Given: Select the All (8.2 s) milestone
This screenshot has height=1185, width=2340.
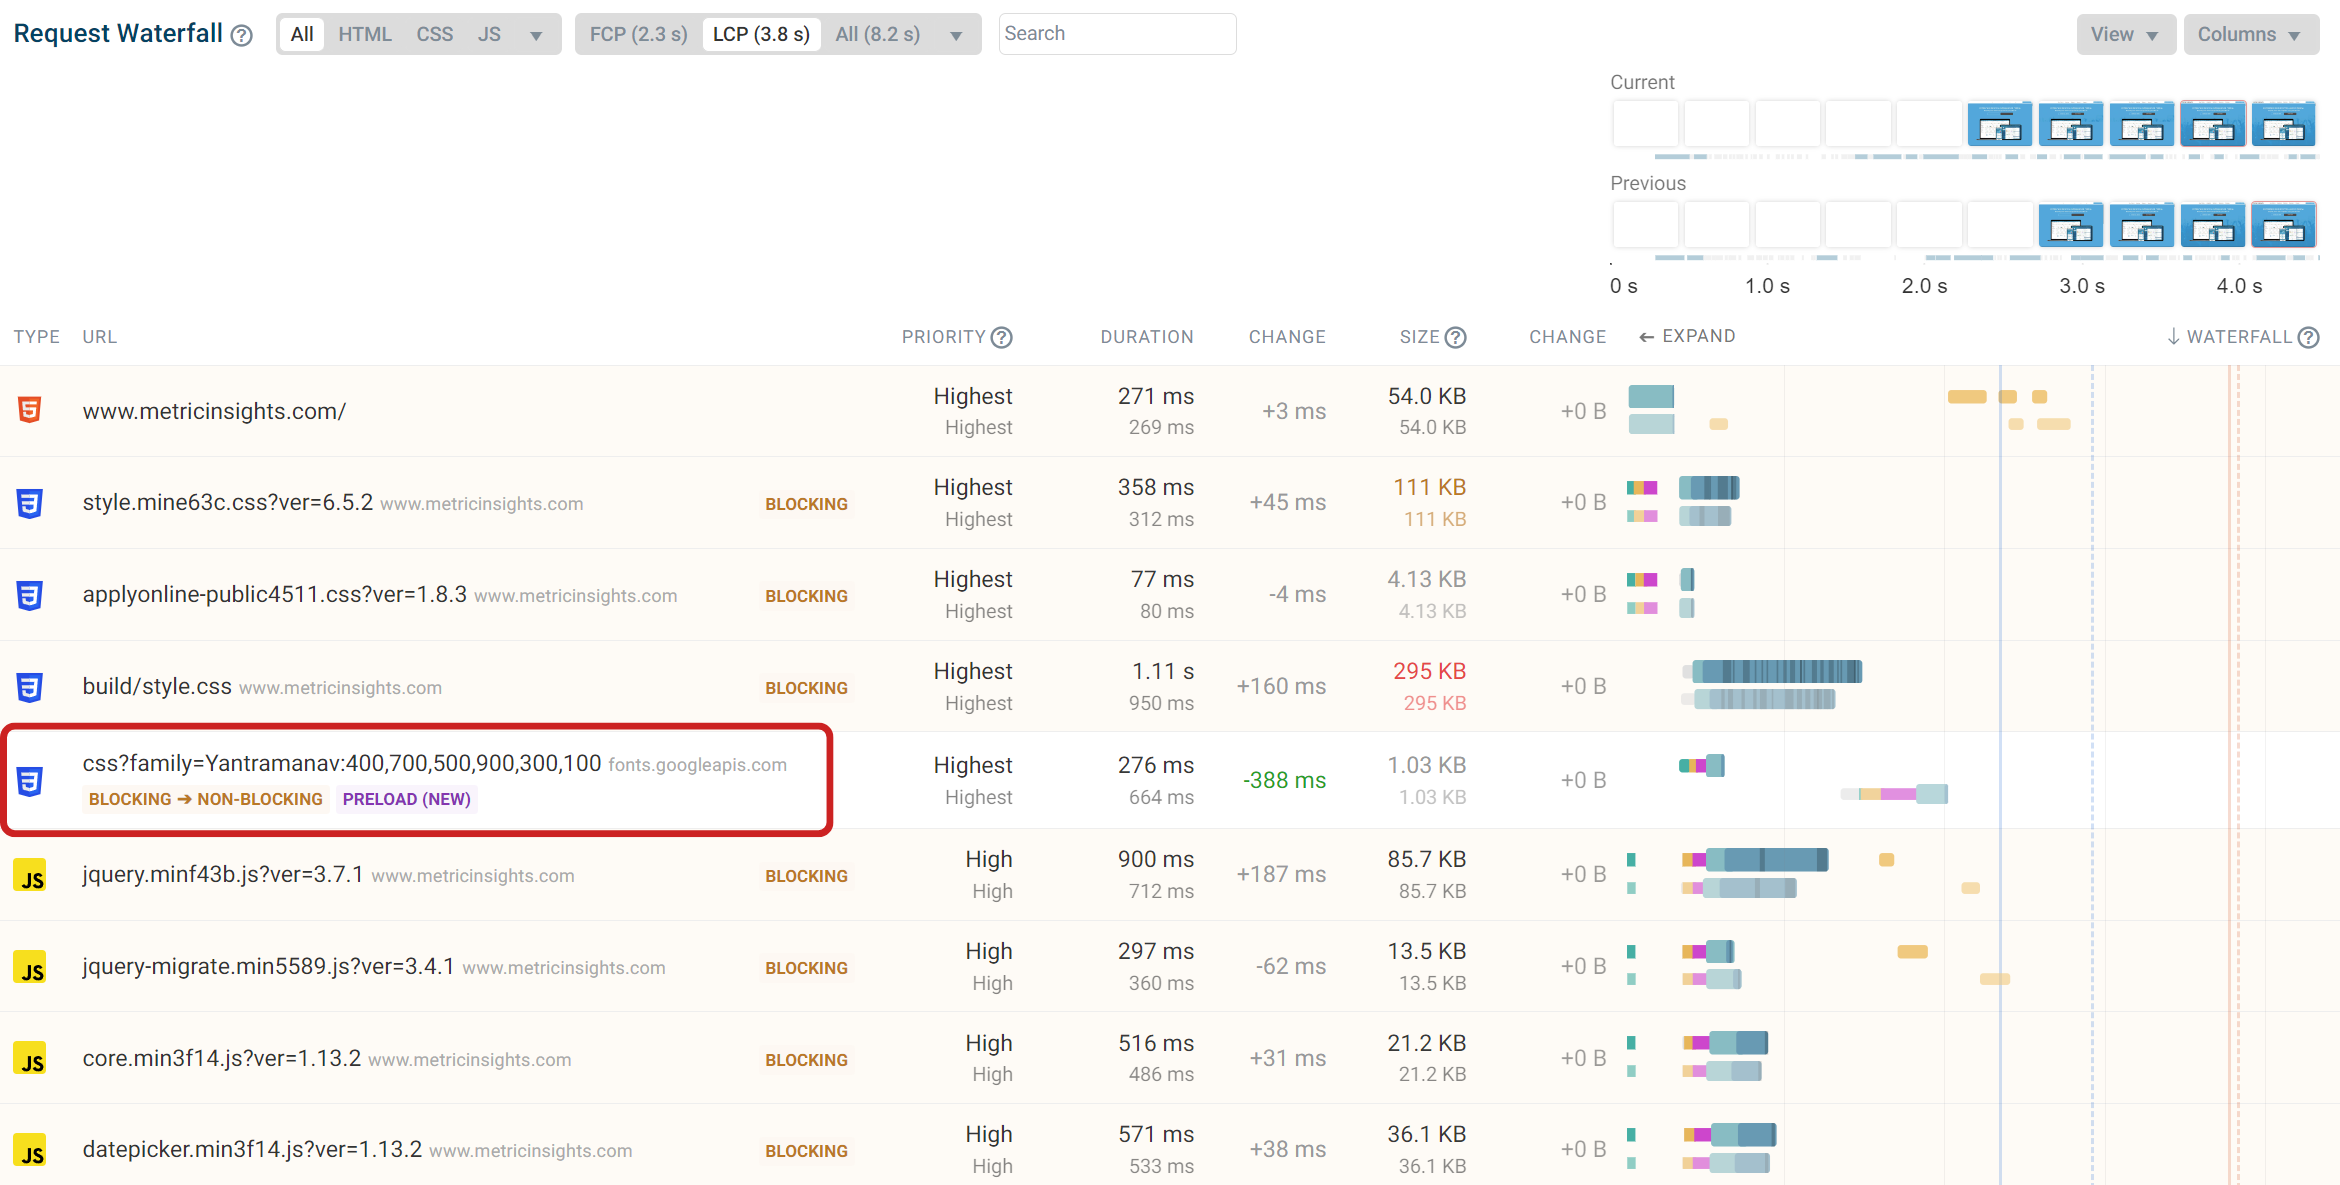Looking at the screenshot, I should tap(878, 34).
